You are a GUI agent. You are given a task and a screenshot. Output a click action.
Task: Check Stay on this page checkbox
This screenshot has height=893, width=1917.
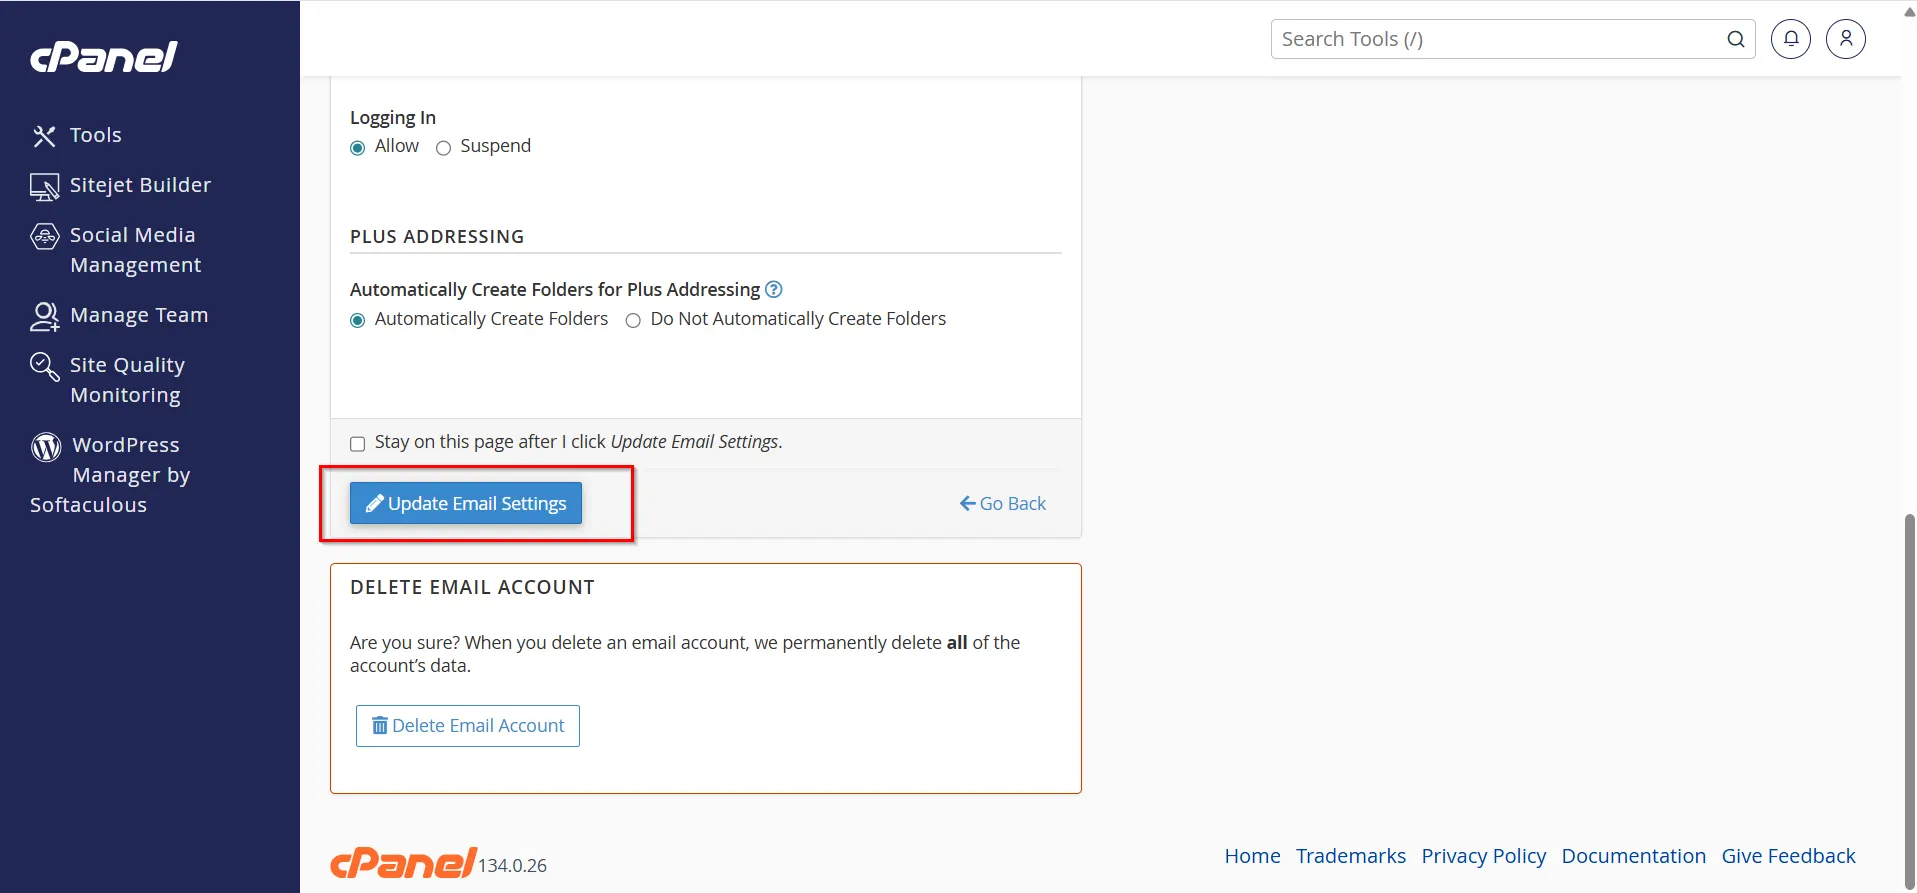(357, 444)
